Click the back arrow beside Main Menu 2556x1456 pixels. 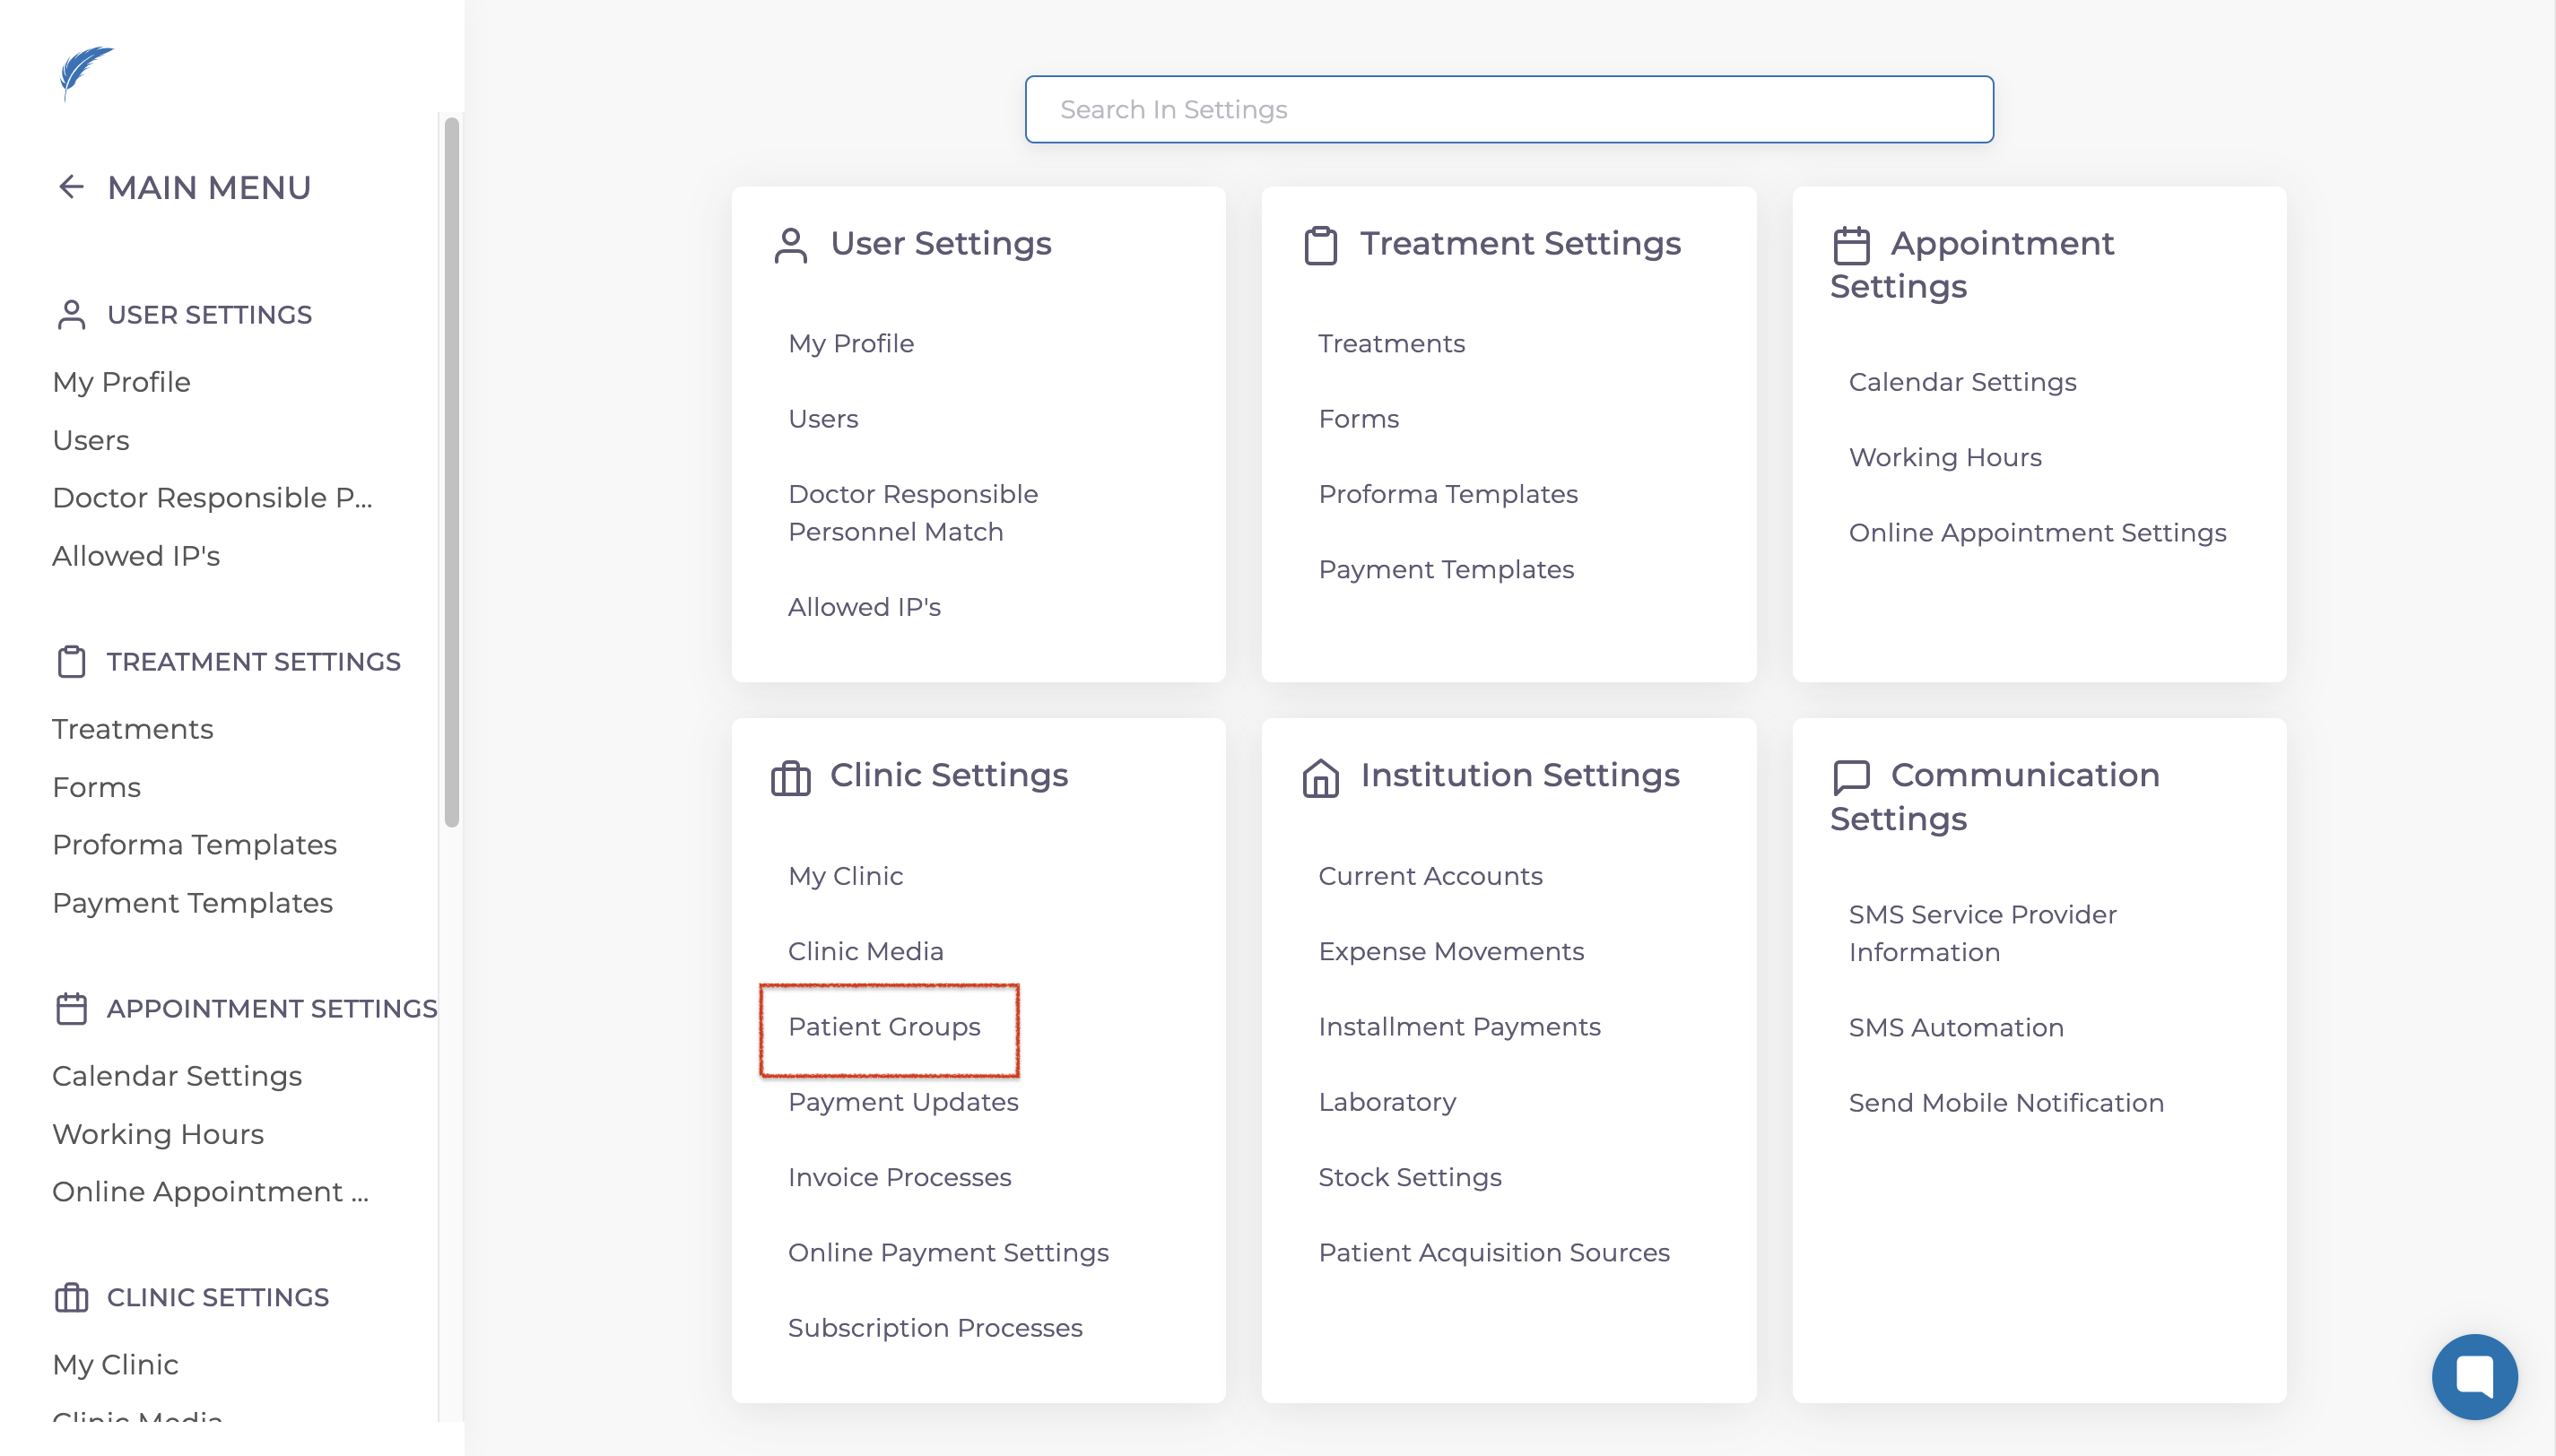click(x=71, y=187)
